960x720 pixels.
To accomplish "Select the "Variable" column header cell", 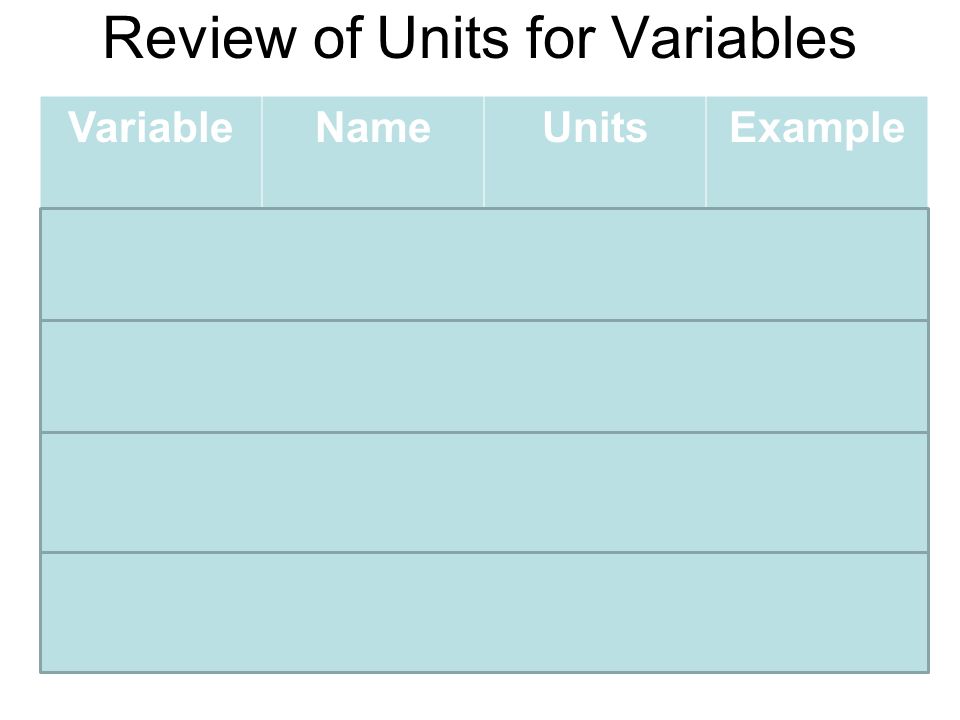I will (151, 152).
